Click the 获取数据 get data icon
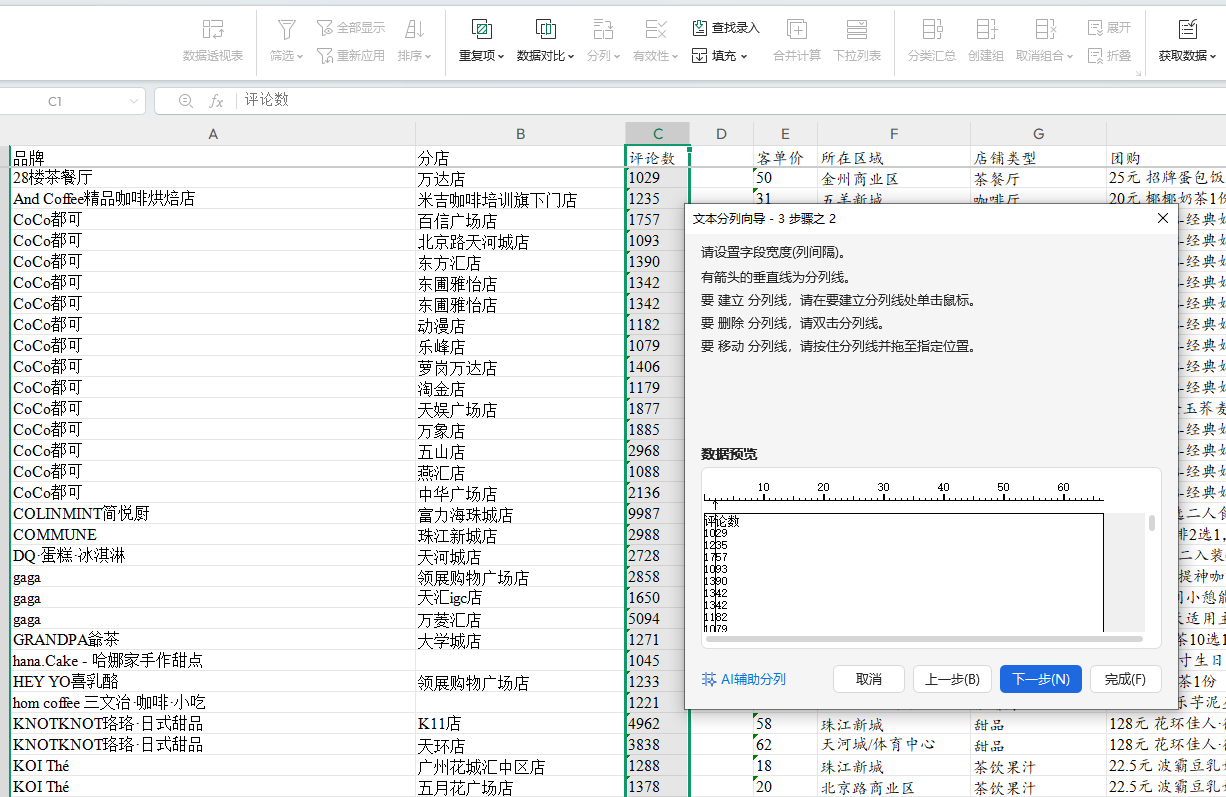The width and height of the screenshot is (1226, 797). pyautogui.click(x=1187, y=29)
